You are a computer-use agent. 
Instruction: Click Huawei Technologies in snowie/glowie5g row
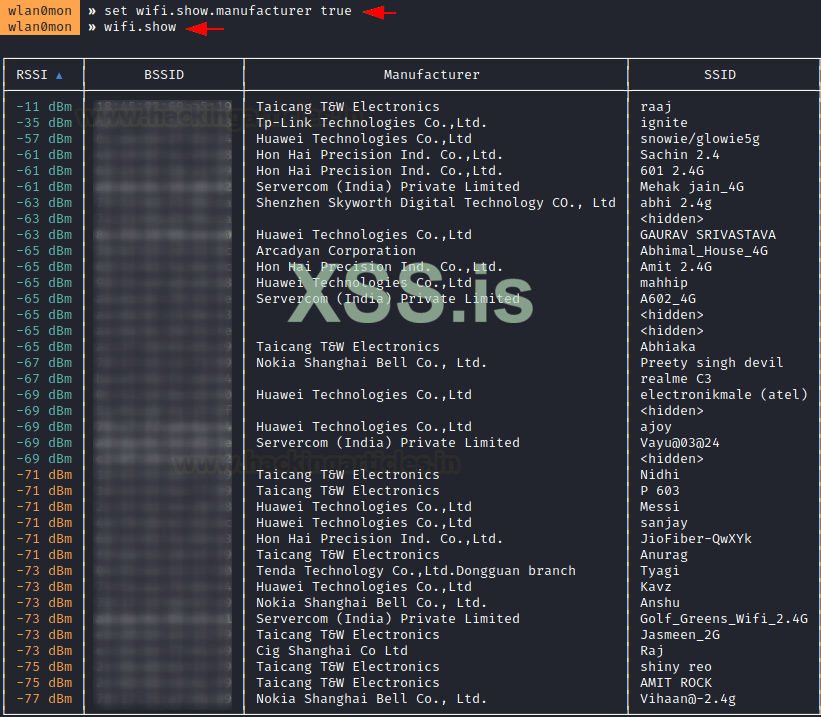tap(363, 139)
